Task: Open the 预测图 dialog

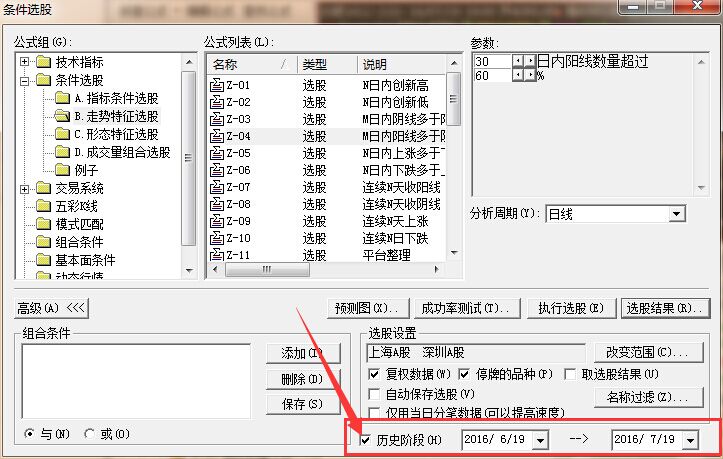Action: coord(368,308)
